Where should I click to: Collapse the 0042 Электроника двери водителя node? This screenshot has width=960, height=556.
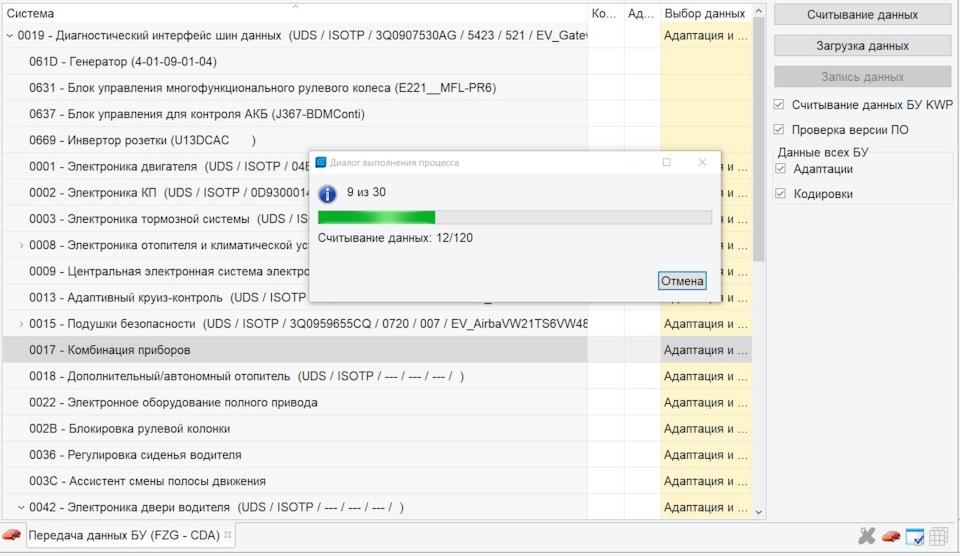point(21,508)
